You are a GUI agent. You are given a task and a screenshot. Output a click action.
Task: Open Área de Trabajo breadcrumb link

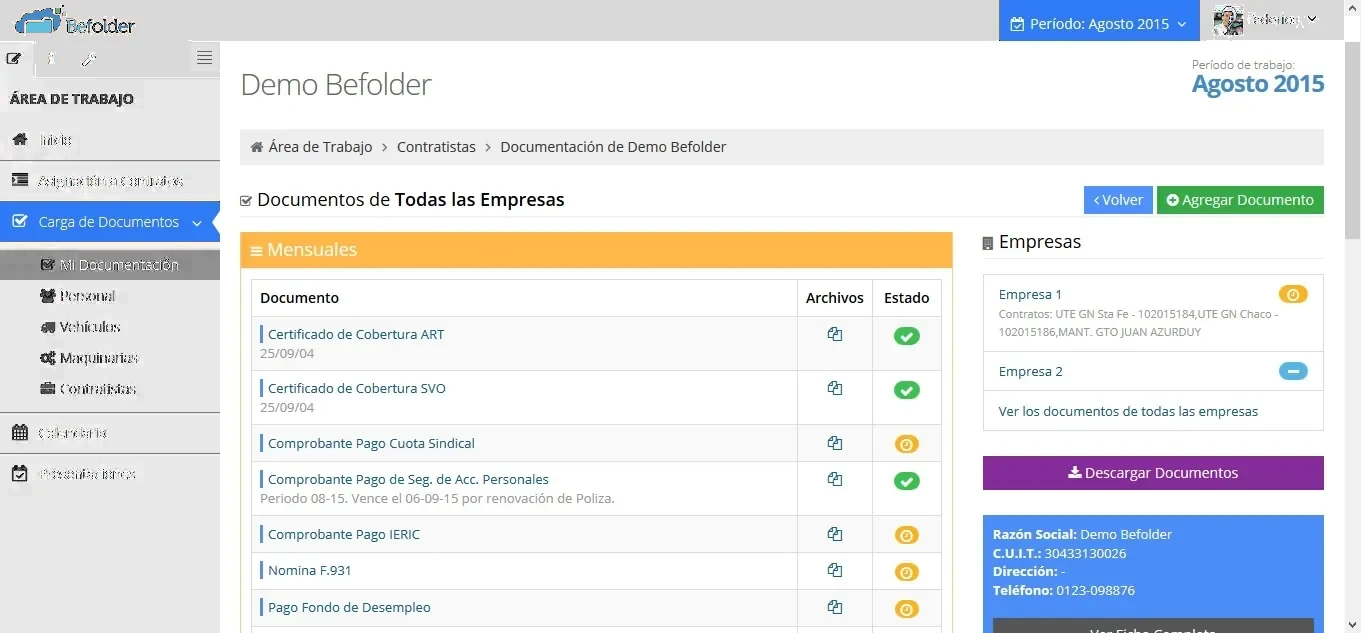(x=320, y=147)
